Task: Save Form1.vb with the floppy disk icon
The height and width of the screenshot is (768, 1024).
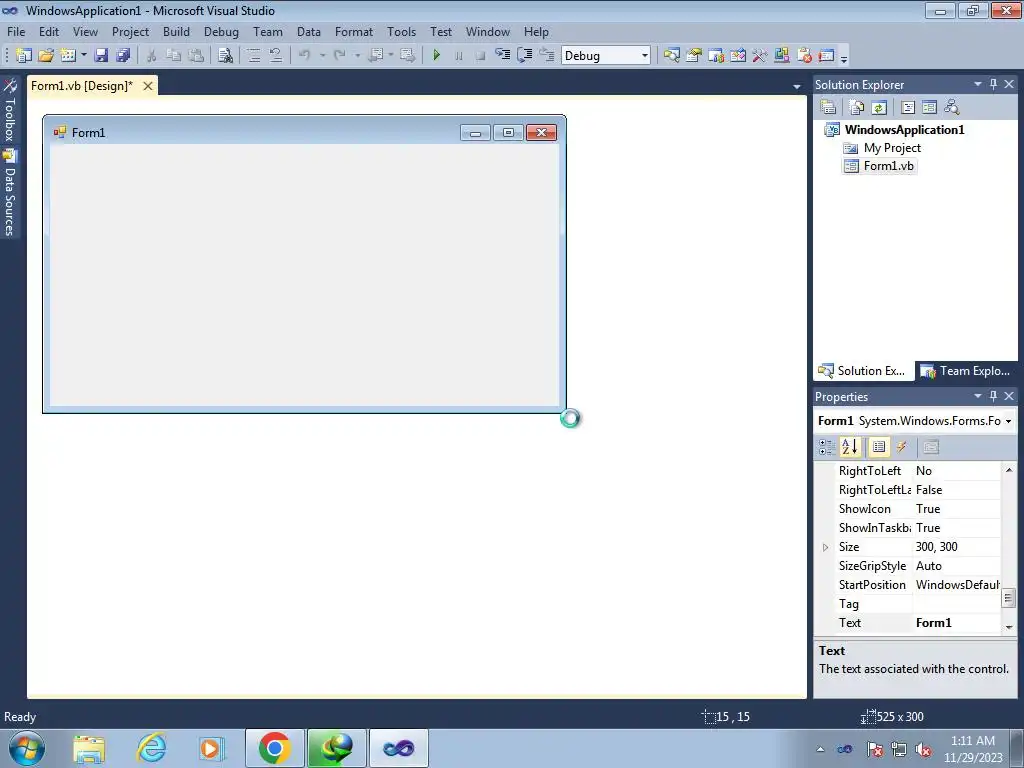Action: [101, 56]
